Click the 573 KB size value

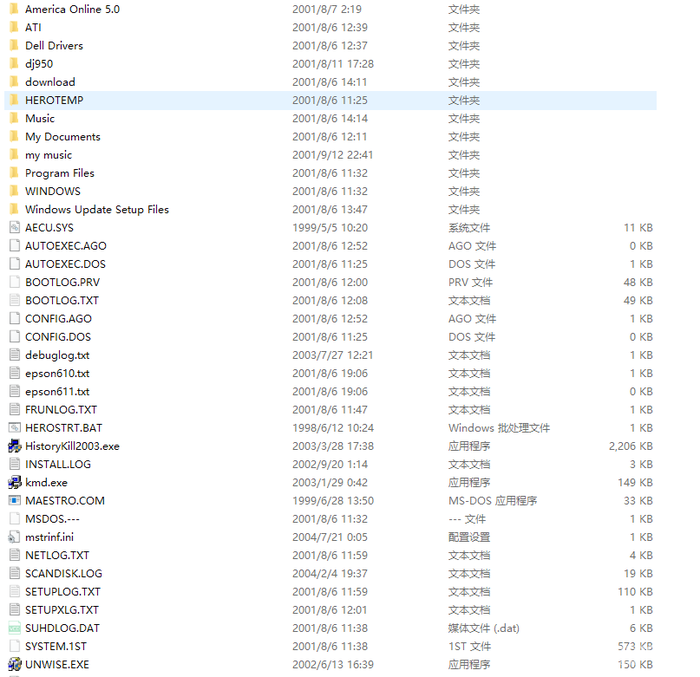(x=635, y=646)
